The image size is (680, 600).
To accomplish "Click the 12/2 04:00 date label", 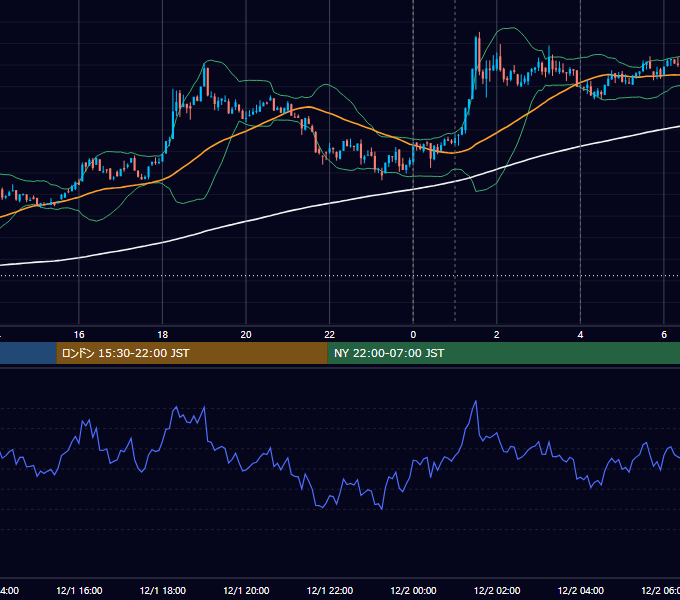I will click(x=581, y=590).
